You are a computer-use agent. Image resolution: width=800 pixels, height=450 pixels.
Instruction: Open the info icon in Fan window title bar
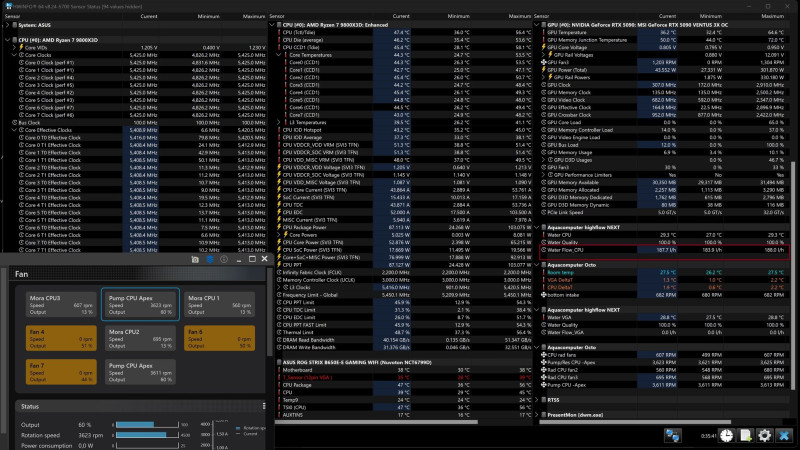[x=223, y=259]
